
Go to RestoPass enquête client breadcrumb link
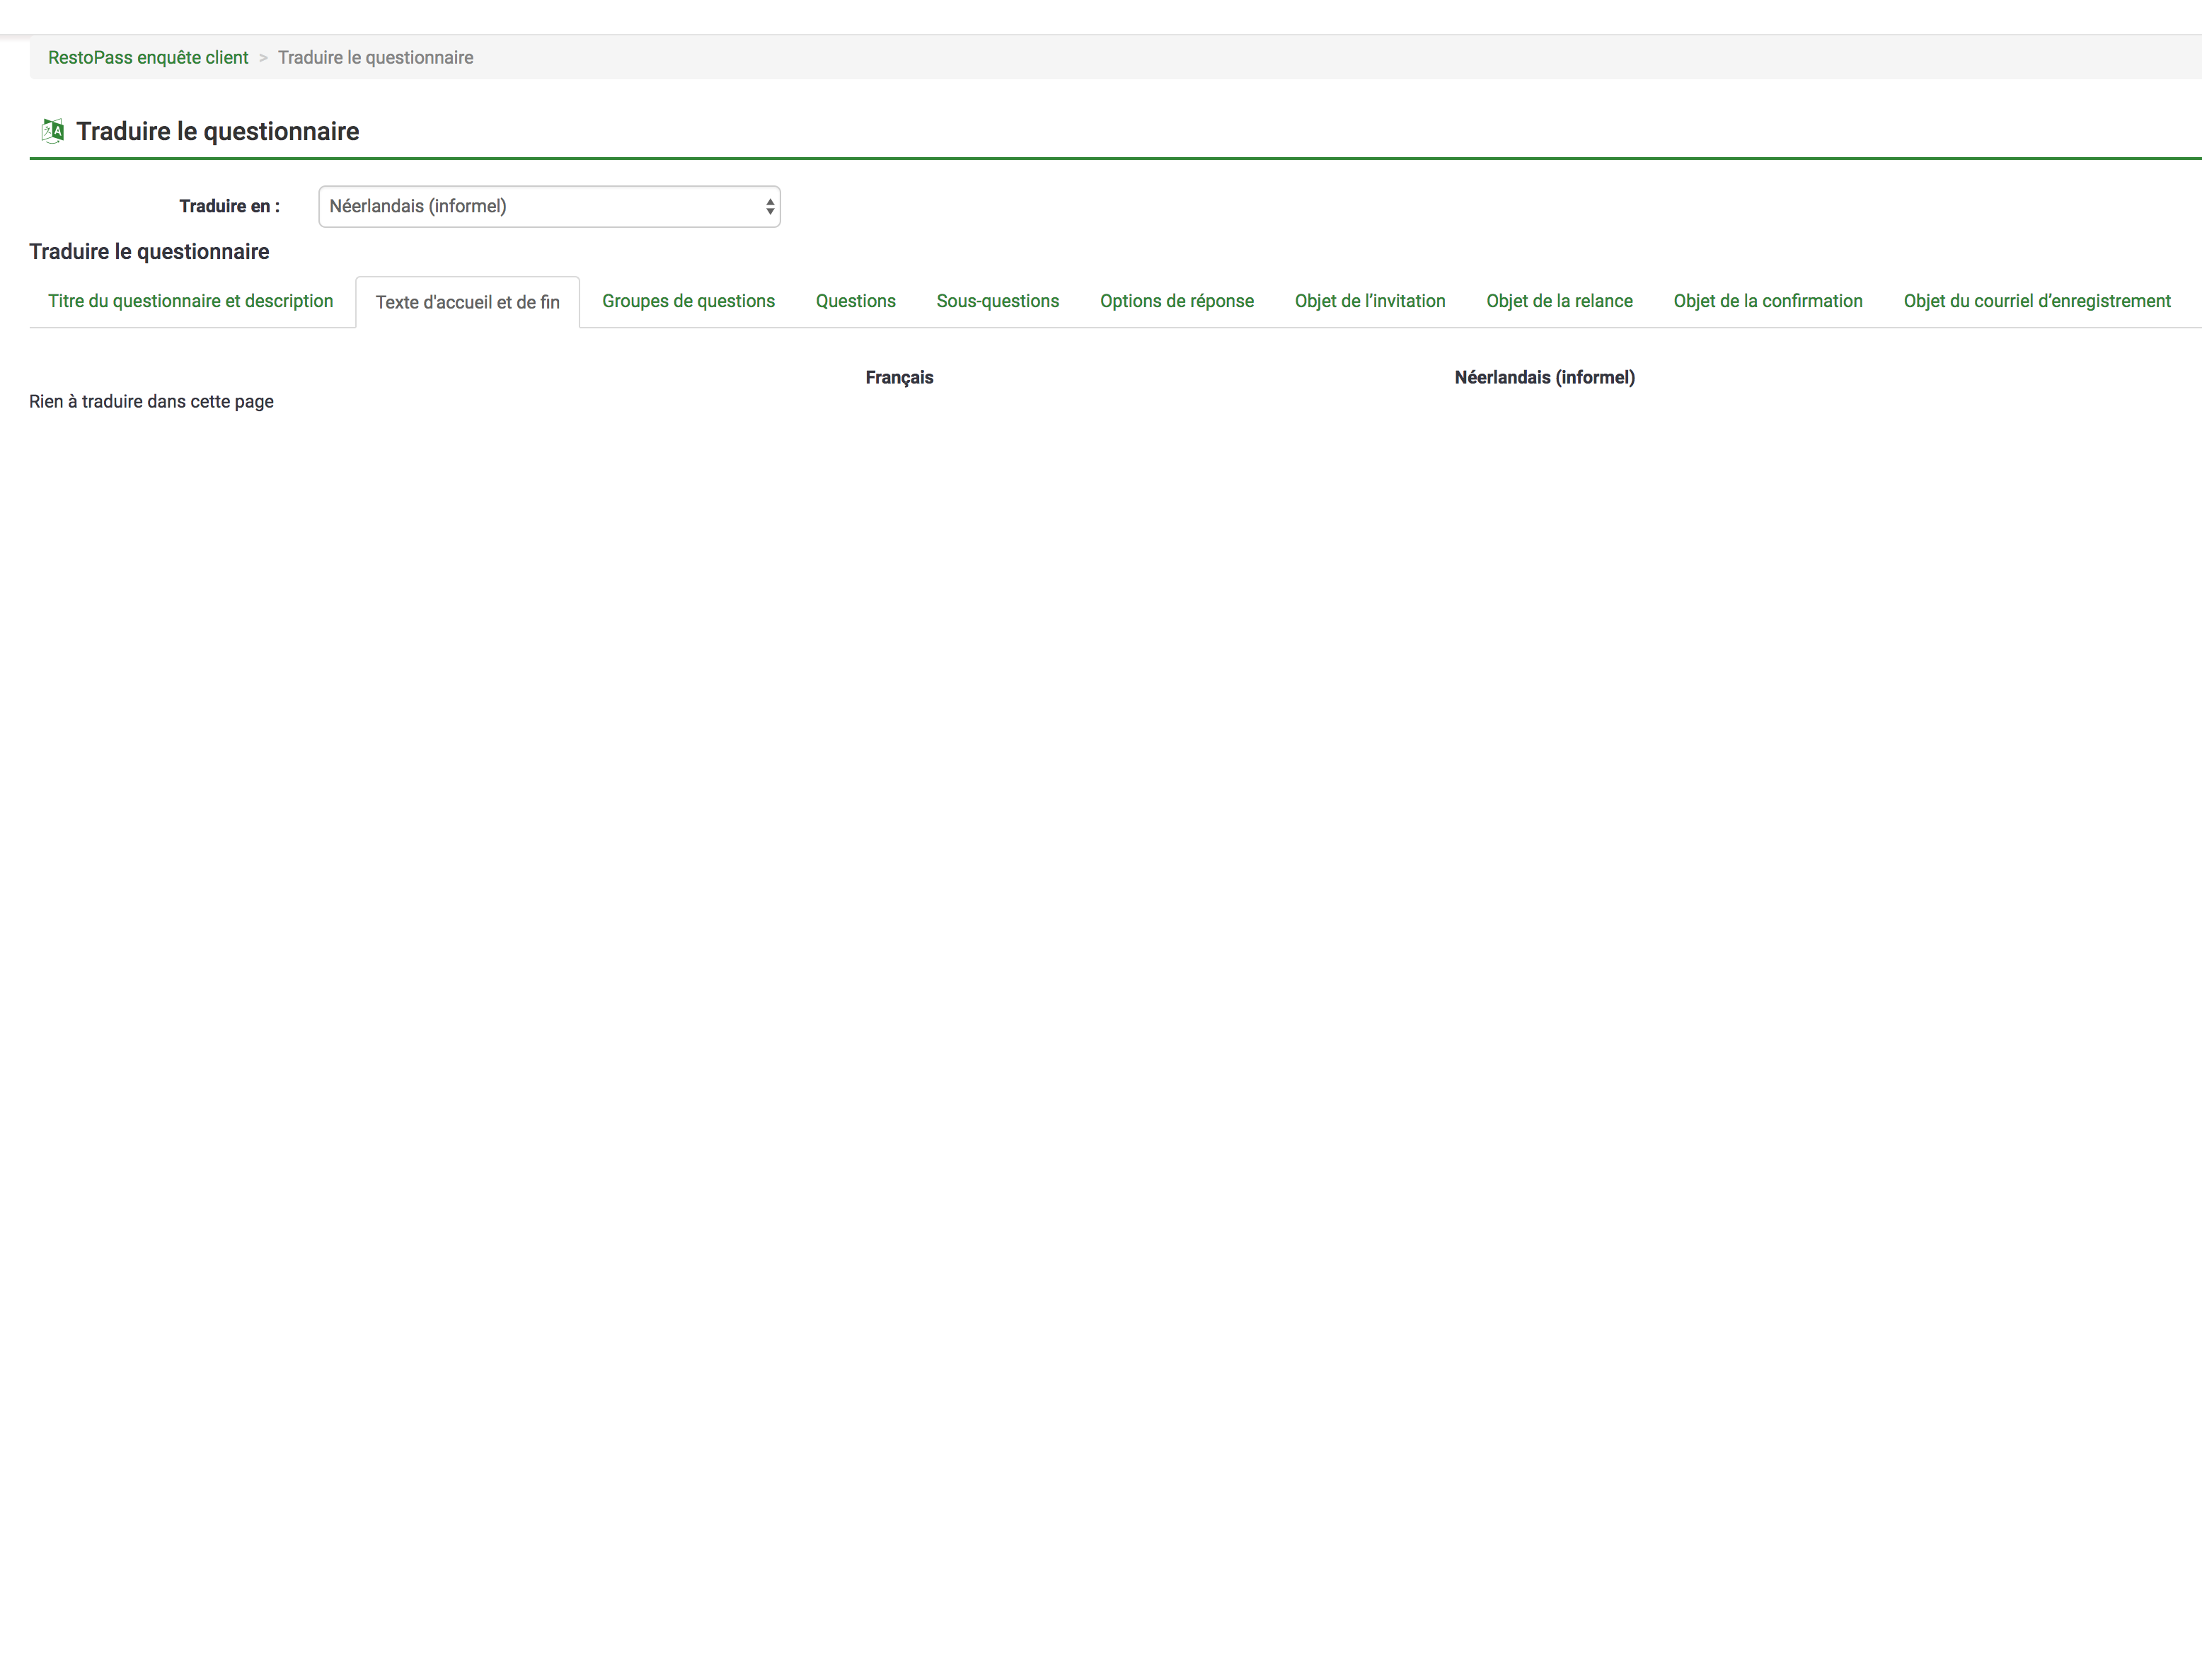pos(148,58)
